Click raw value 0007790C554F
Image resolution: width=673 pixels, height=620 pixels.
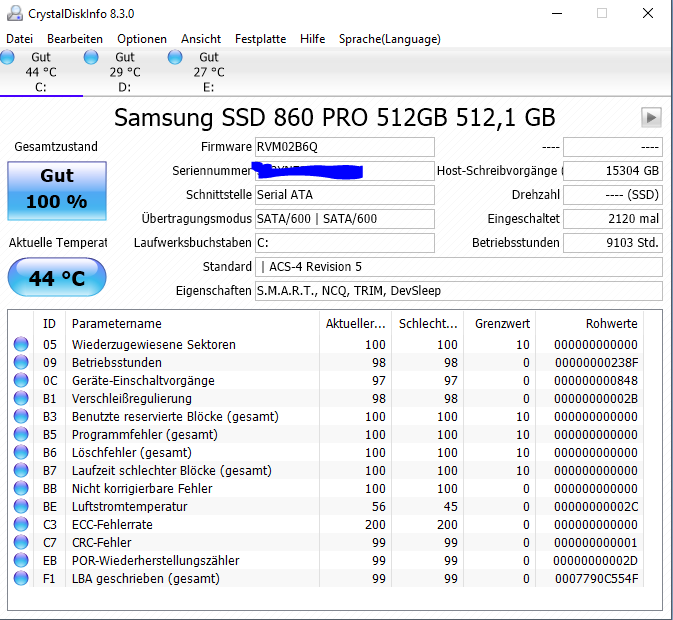pyautogui.click(x=596, y=579)
